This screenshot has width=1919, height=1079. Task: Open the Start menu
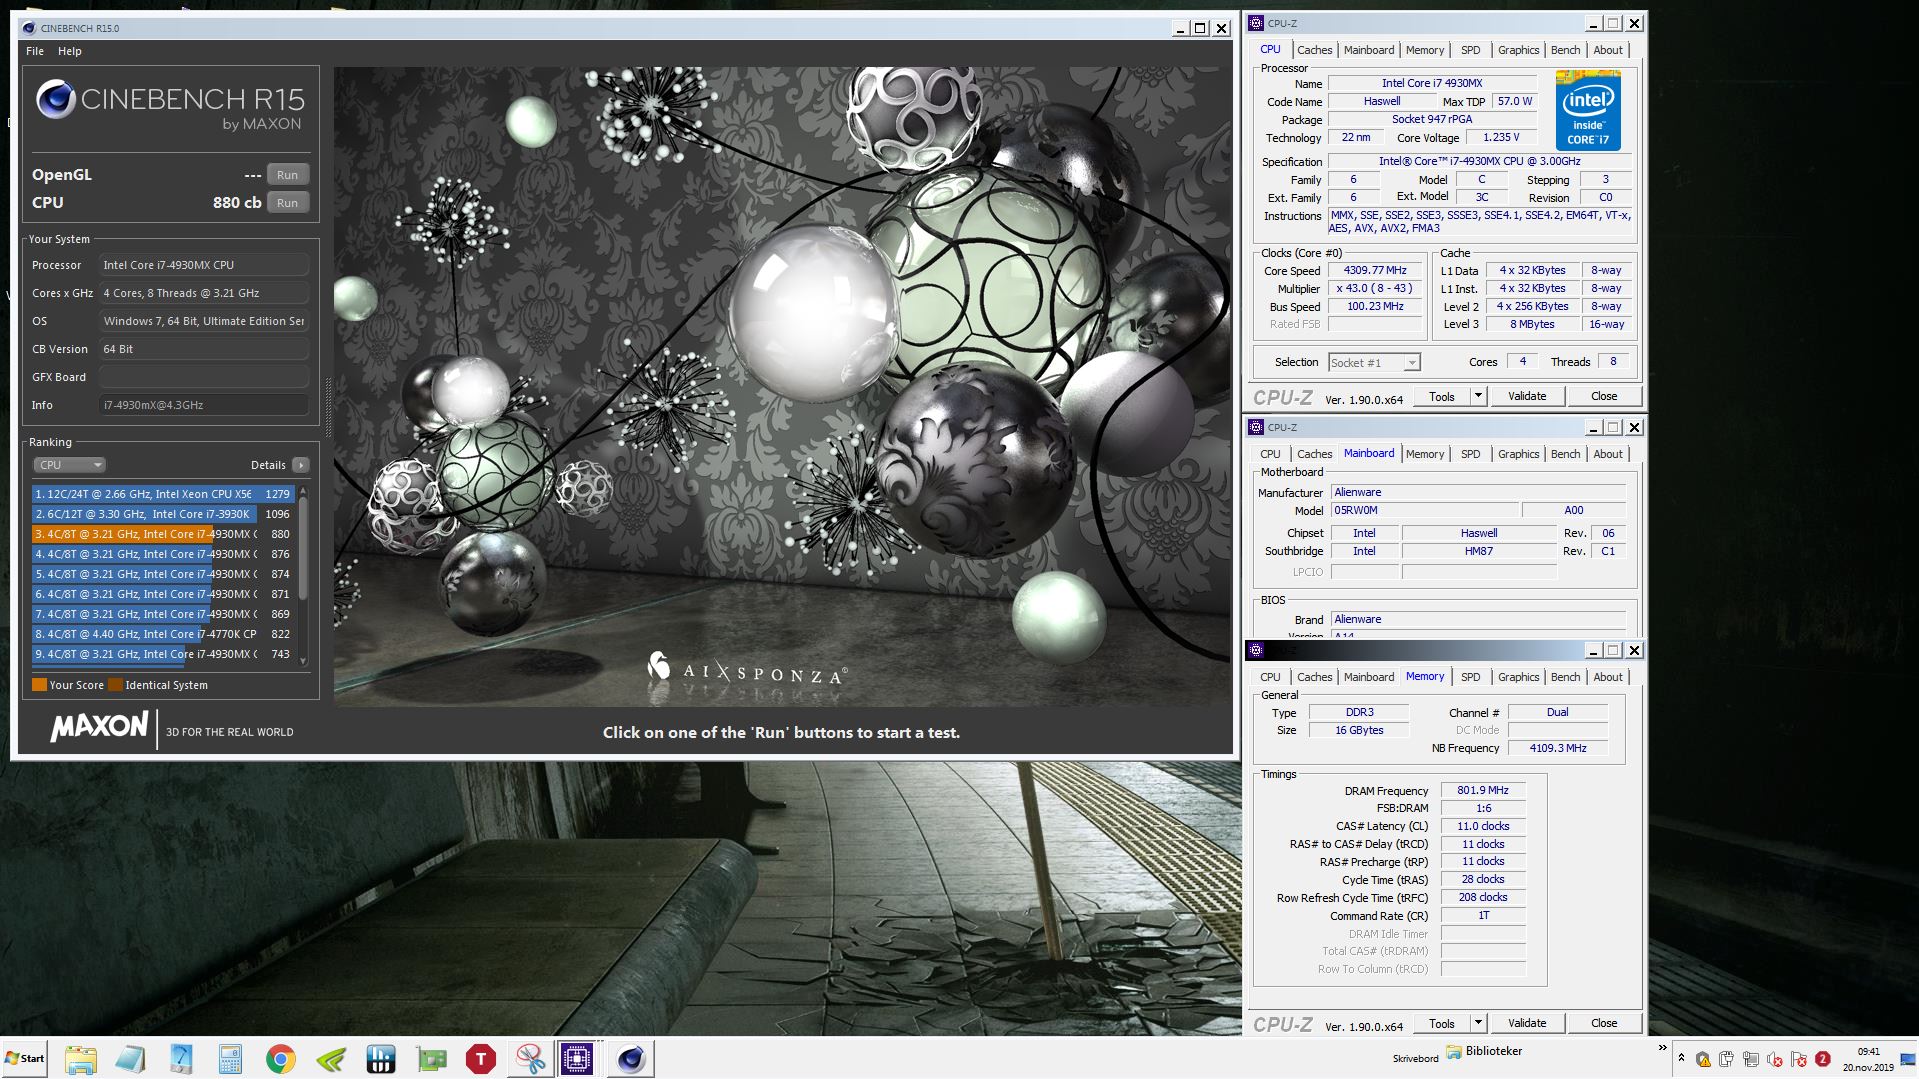(24, 1059)
